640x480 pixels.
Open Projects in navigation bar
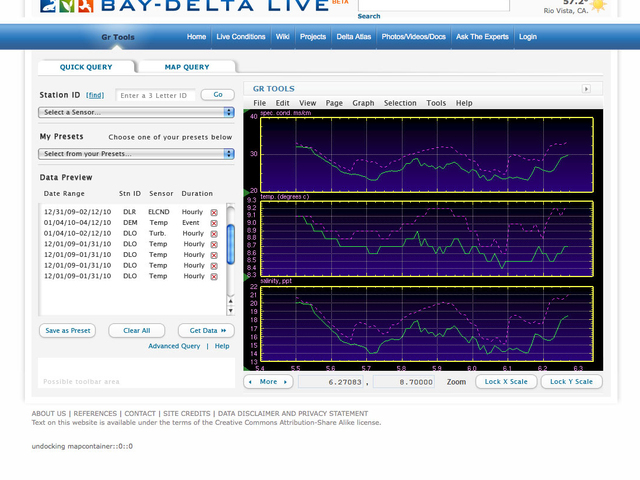(313, 37)
